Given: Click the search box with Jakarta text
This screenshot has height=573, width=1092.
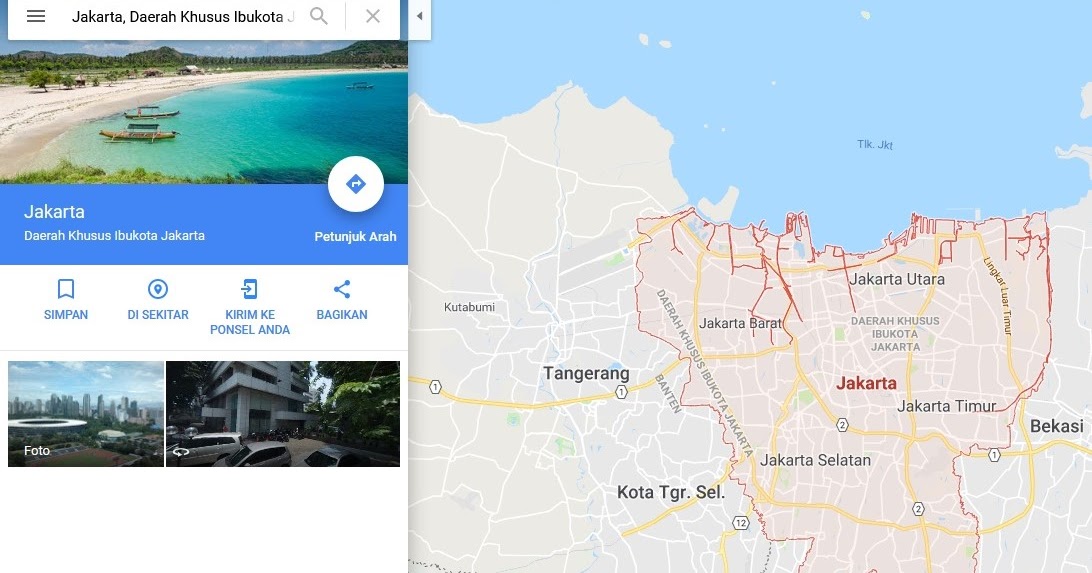Looking at the screenshot, I should tap(184, 17).
